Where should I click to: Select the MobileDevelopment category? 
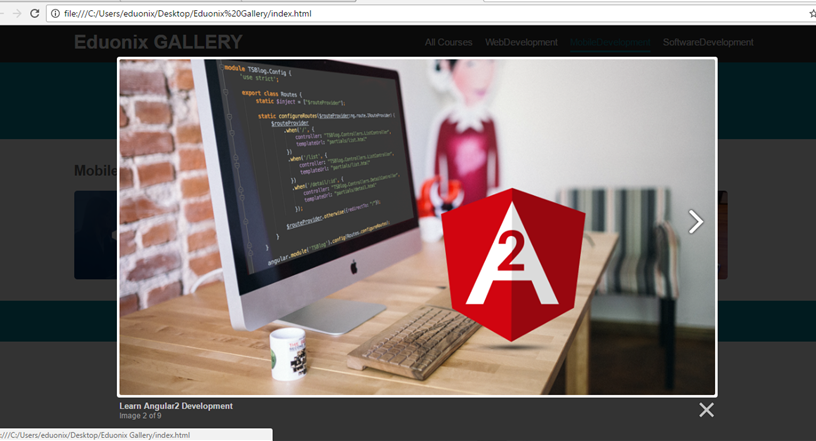(x=610, y=42)
